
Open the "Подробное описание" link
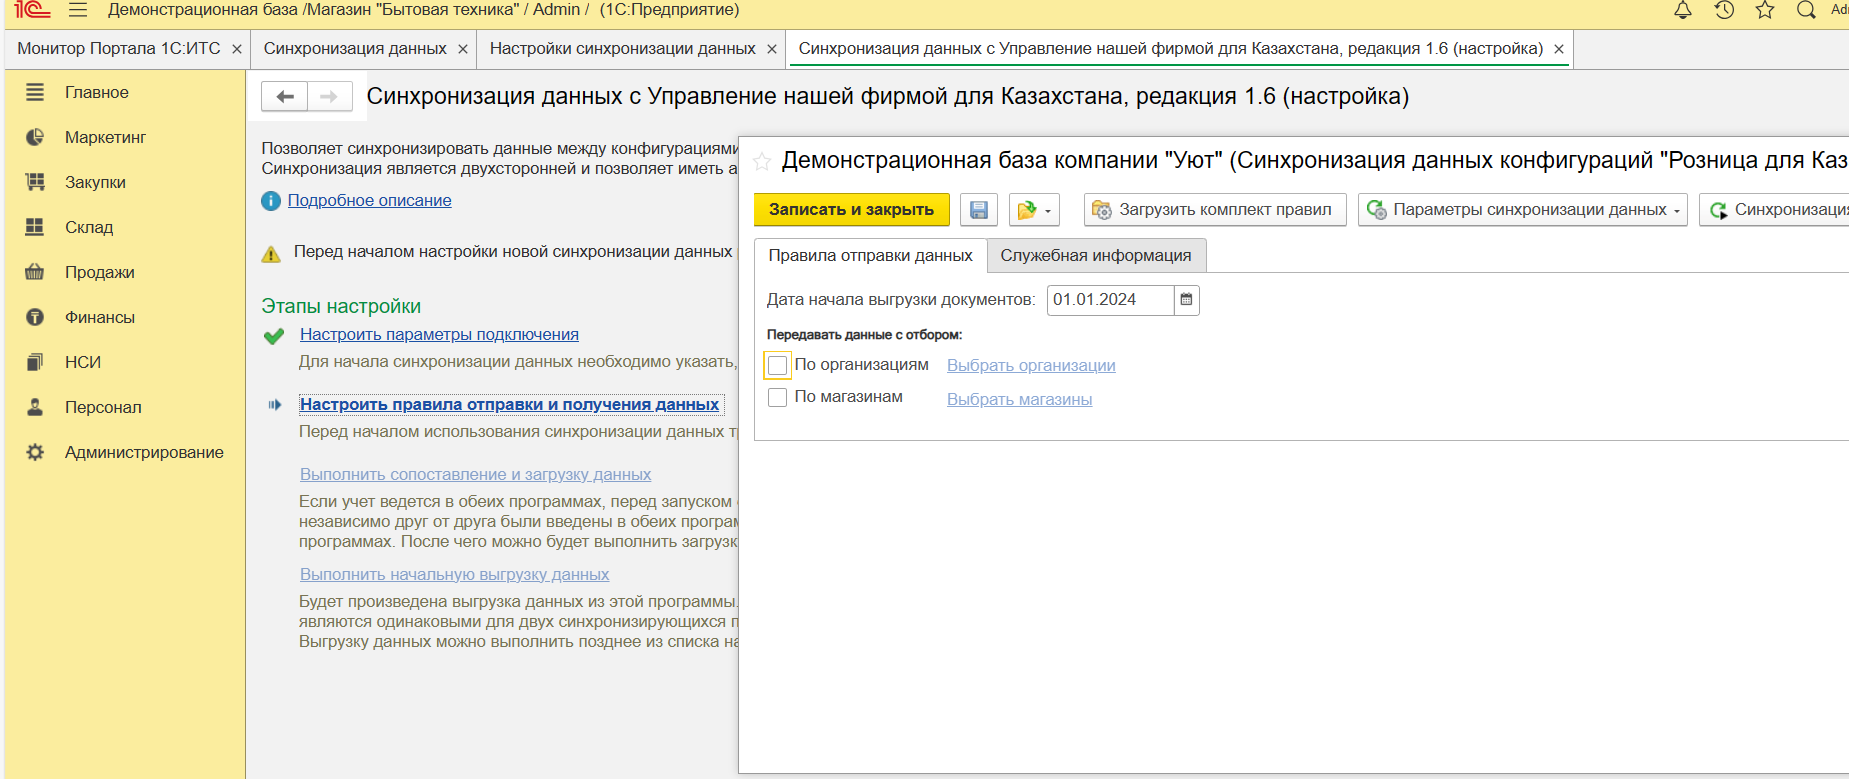click(x=369, y=201)
